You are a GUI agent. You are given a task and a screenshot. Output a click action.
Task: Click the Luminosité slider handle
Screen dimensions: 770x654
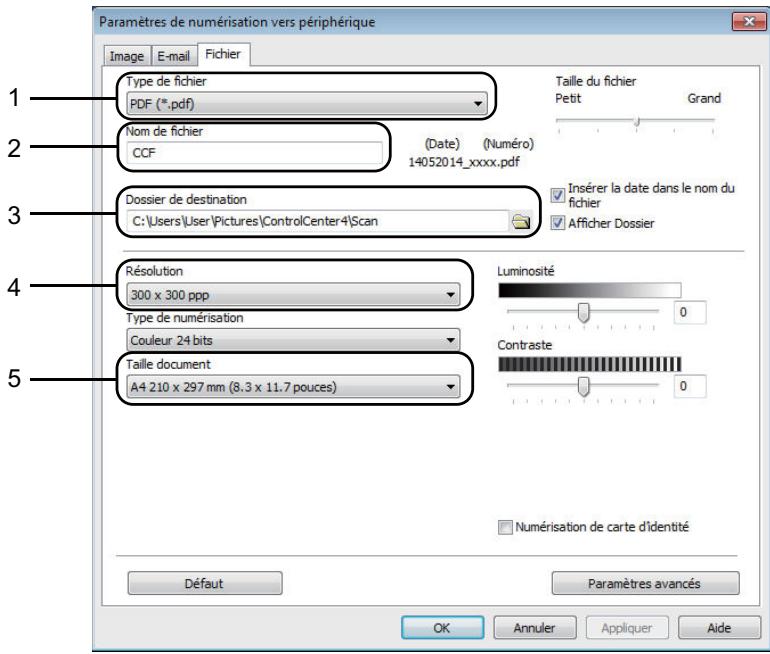pyautogui.click(x=583, y=312)
